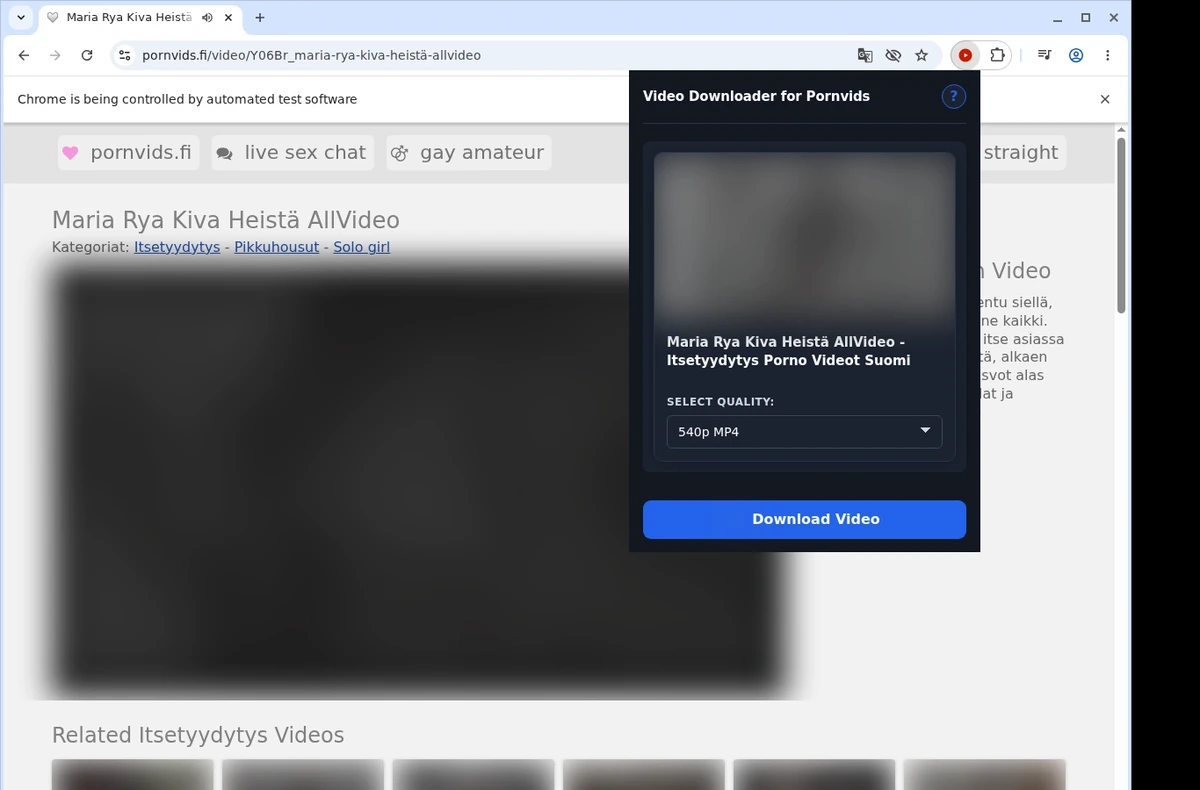The height and width of the screenshot is (790, 1200).
Task: Open a new browser tab
Action: tap(260, 17)
